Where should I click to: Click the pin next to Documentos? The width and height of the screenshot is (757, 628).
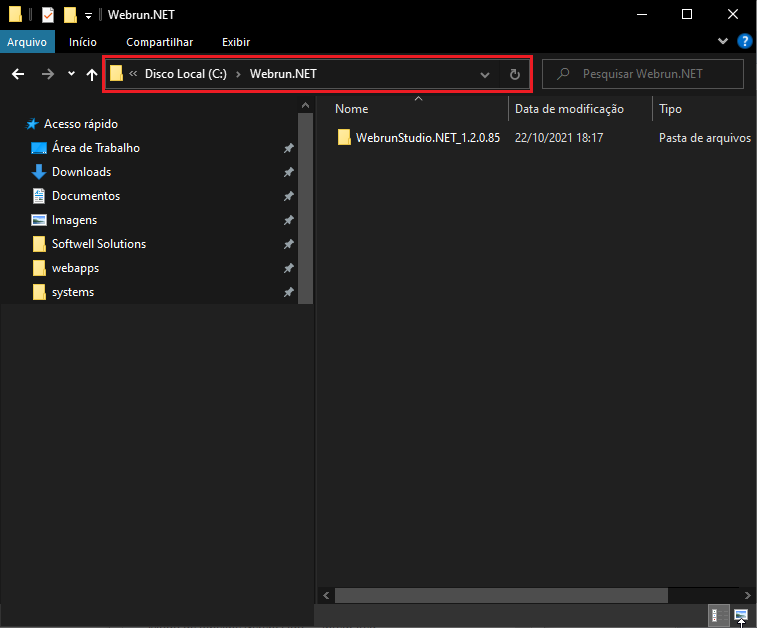click(x=289, y=196)
